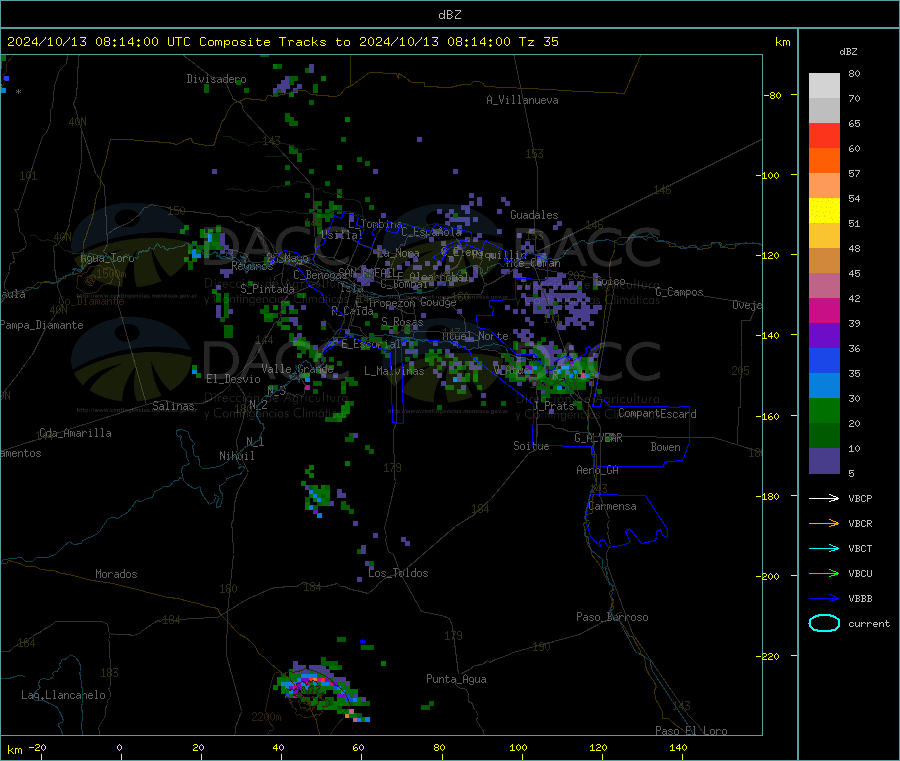Image resolution: width=900 pixels, height=761 pixels.
Task: Pick the blue 35–36 dBZ color swatch
Action: [x=824, y=360]
